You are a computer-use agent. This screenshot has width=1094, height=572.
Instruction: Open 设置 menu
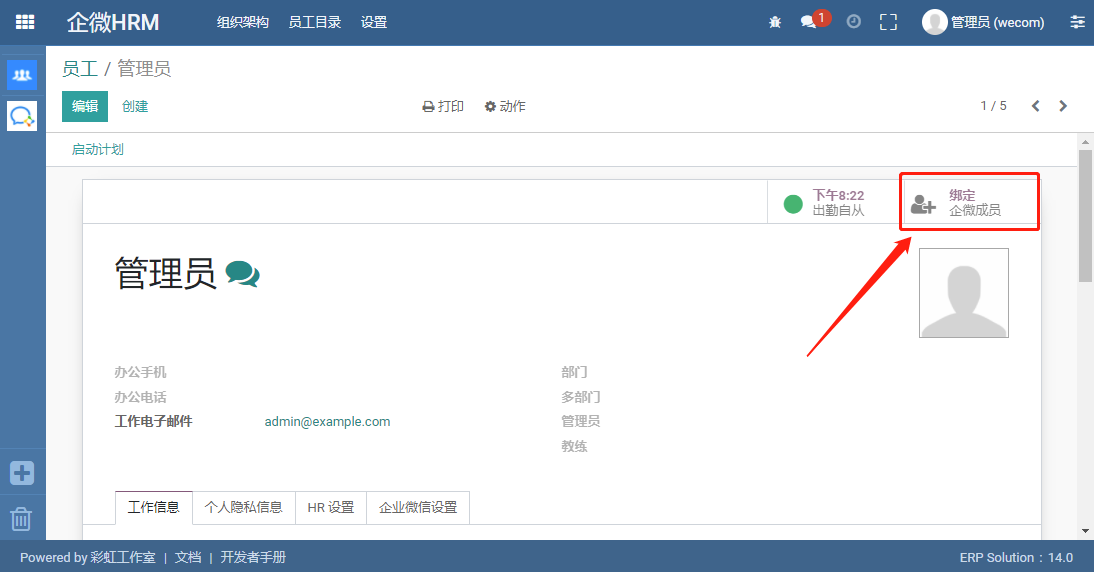click(374, 22)
